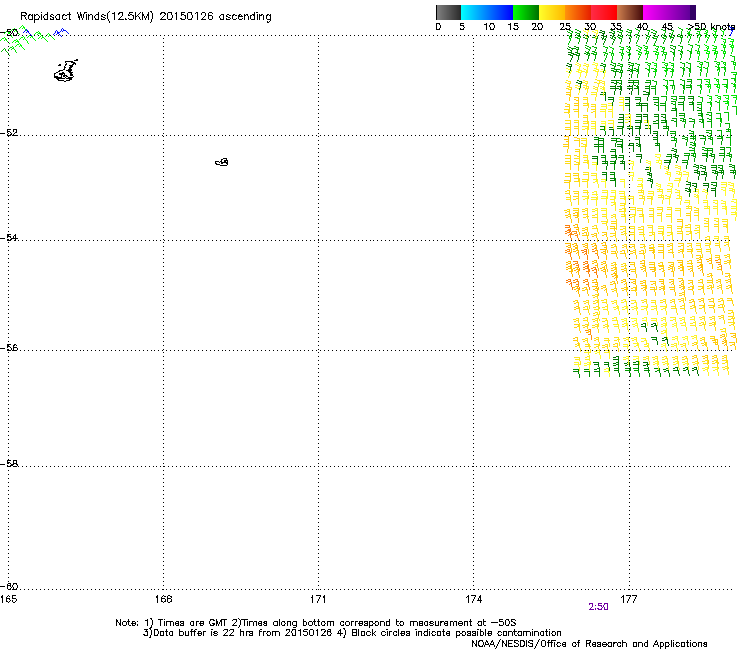This screenshot has width=740, height=650.
Task: Click the 'Note: 1) Times are GMT' line
Action: (316, 623)
